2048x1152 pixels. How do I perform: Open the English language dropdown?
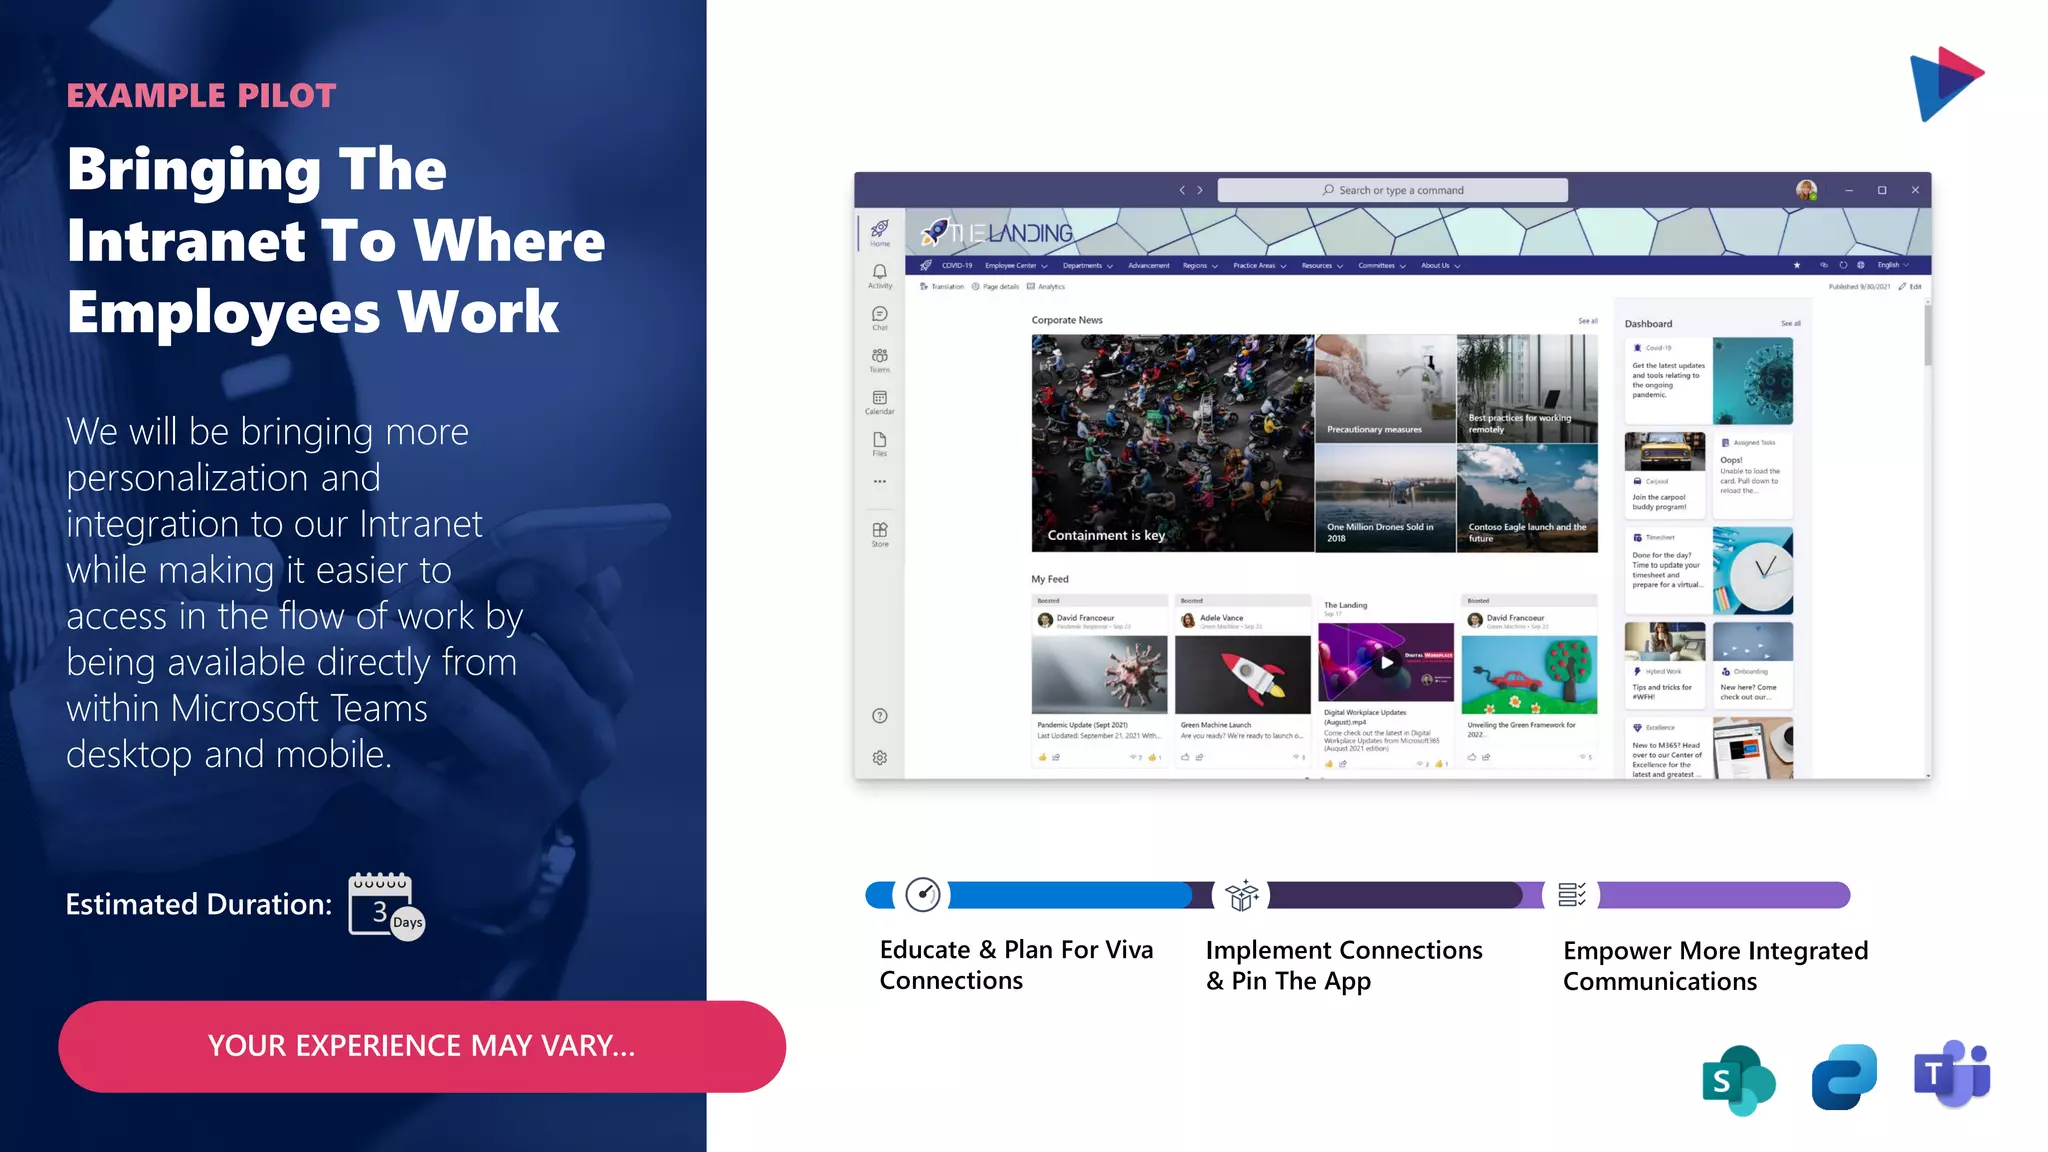[x=1893, y=266]
